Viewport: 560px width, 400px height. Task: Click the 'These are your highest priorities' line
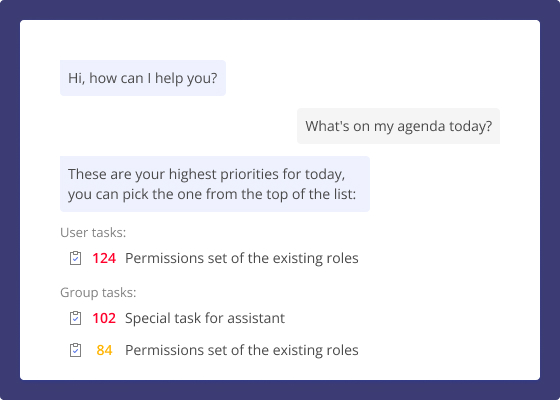(x=206, y=174)
